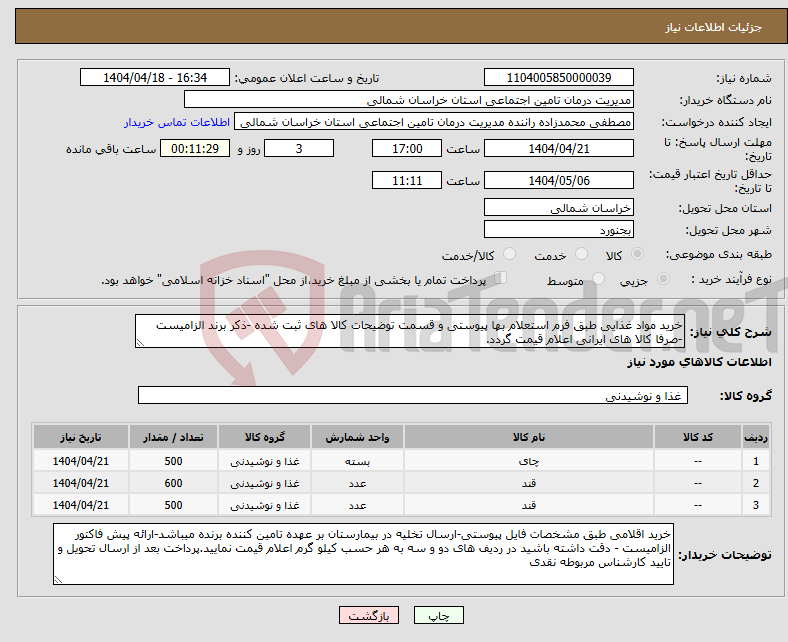788x642 pixels.
Task: Select the جزیی purchase type radio
Action: click(x=663, y=279)
